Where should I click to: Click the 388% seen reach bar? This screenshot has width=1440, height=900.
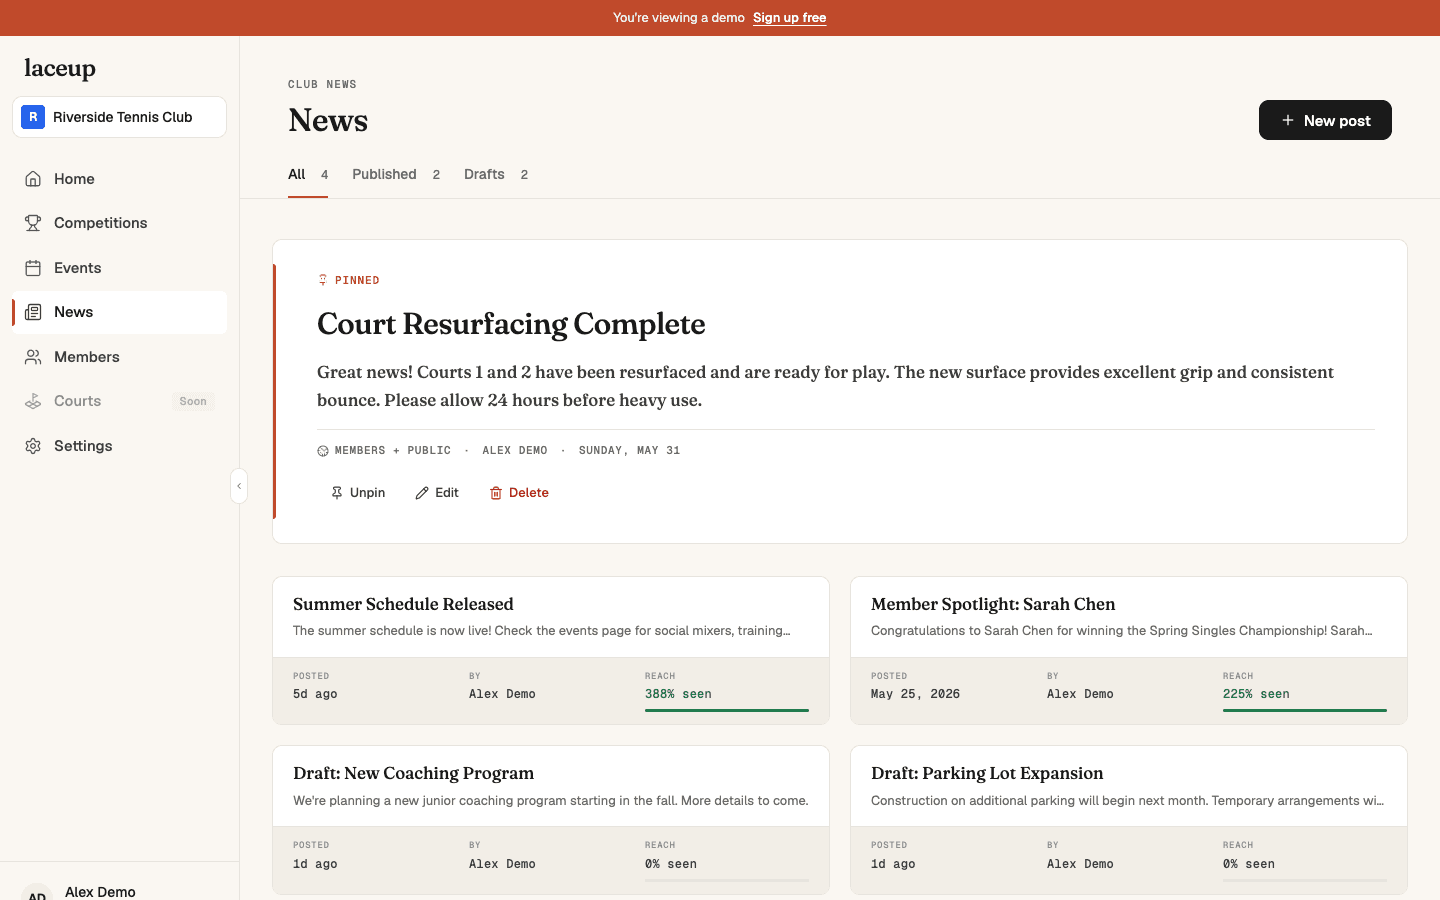(x=727, y=710)
